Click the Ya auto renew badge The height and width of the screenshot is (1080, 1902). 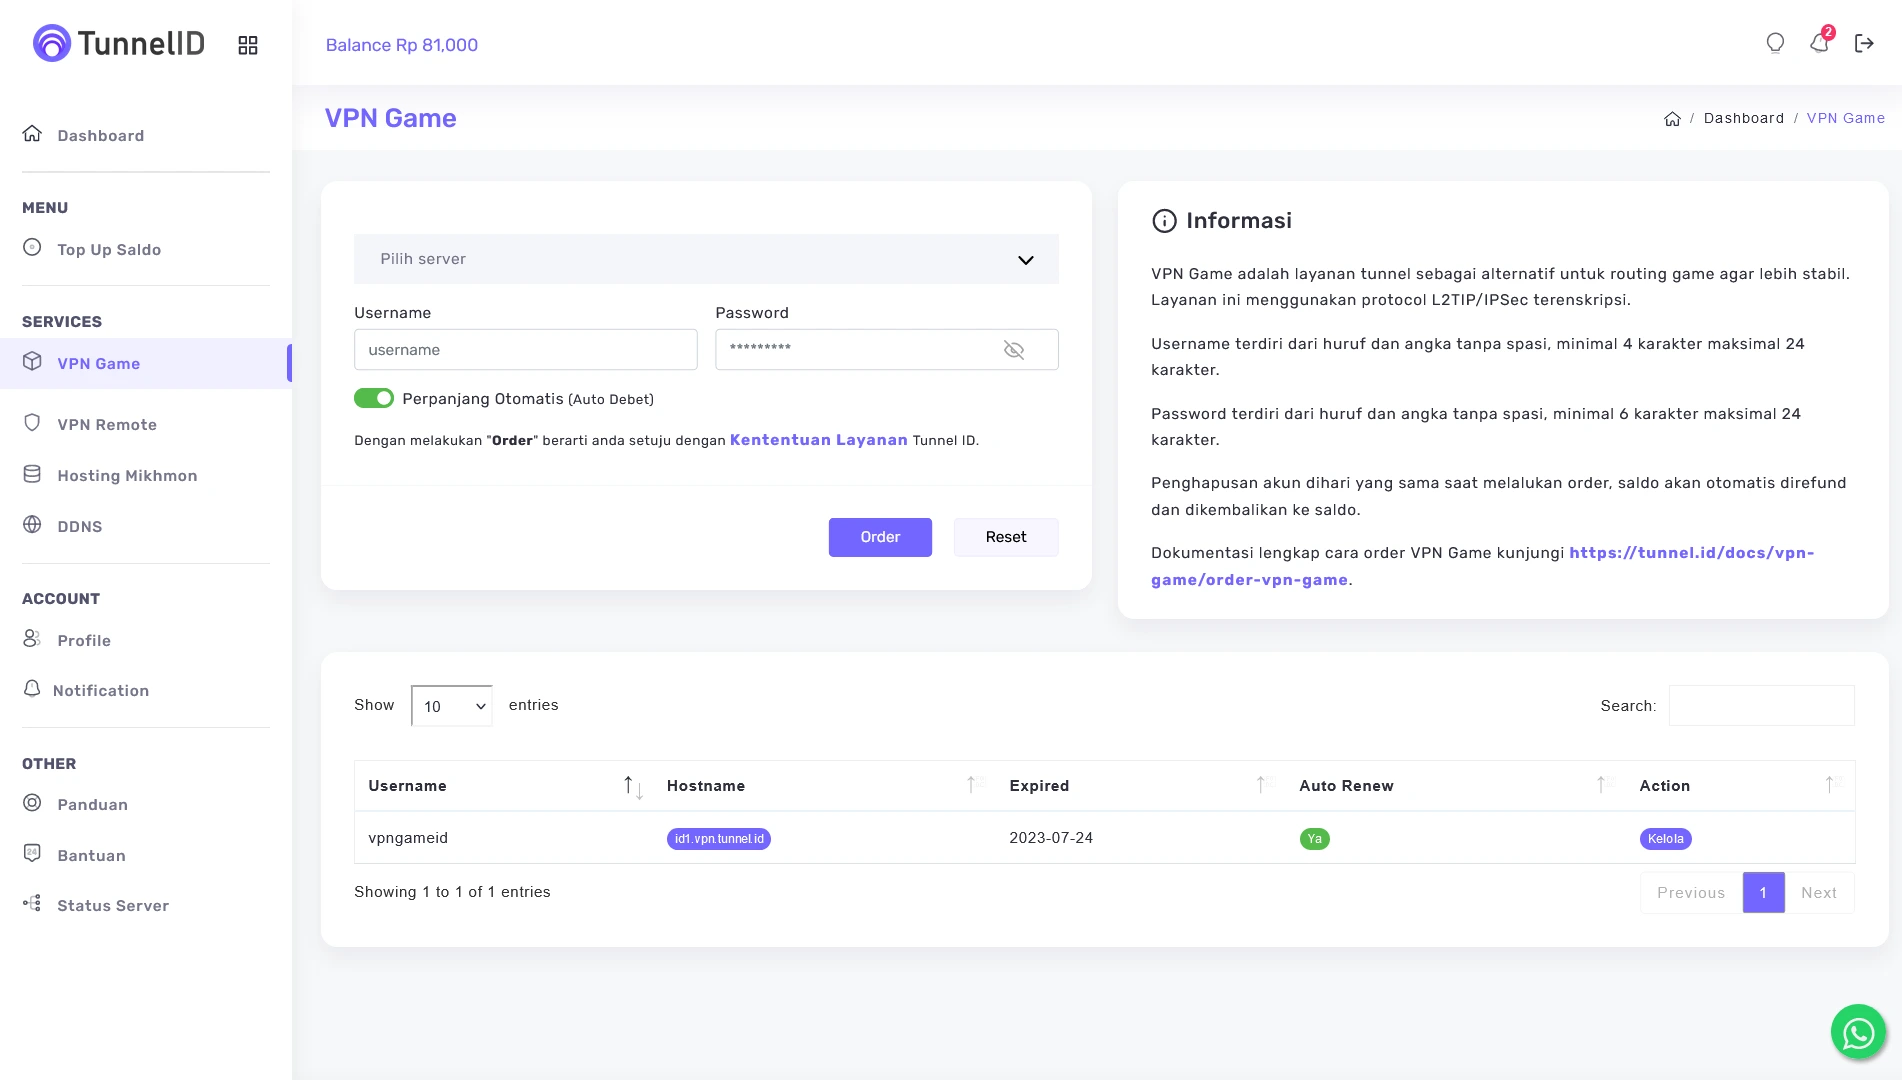click(x=1314, y=839)
